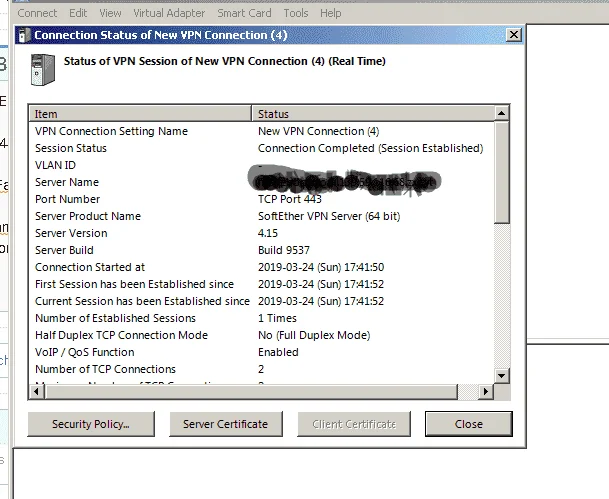The image size is (609, 499).
Task: Open the Connect menu
Action: tap(37, 13)
